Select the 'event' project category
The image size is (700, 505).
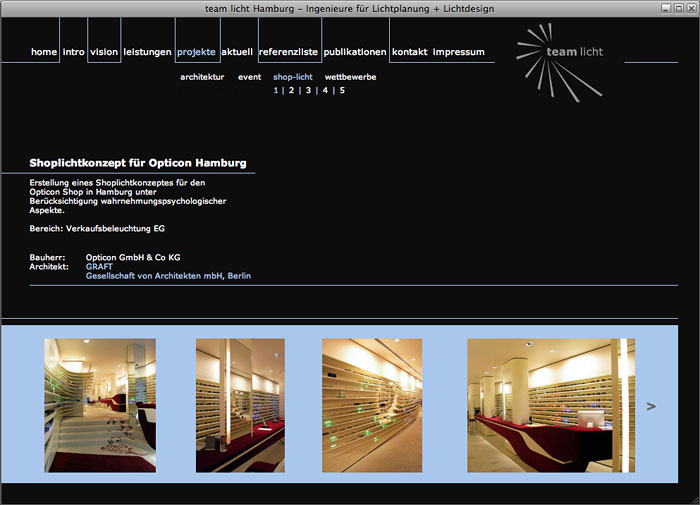249,77
